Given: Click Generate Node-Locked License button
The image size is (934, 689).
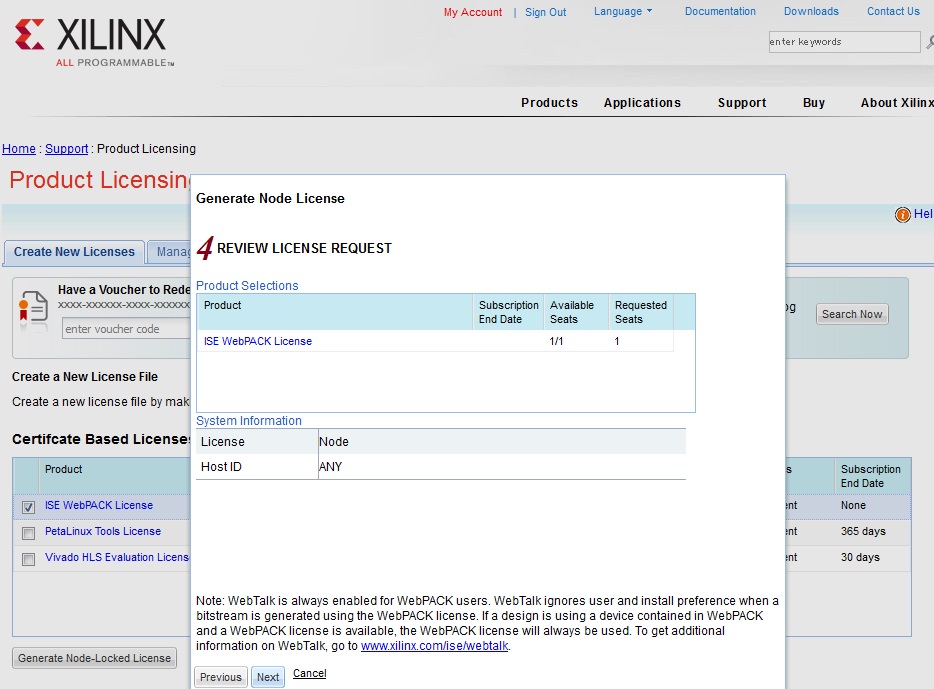Looking at the screenshot, I should click(x=94, y=658).
